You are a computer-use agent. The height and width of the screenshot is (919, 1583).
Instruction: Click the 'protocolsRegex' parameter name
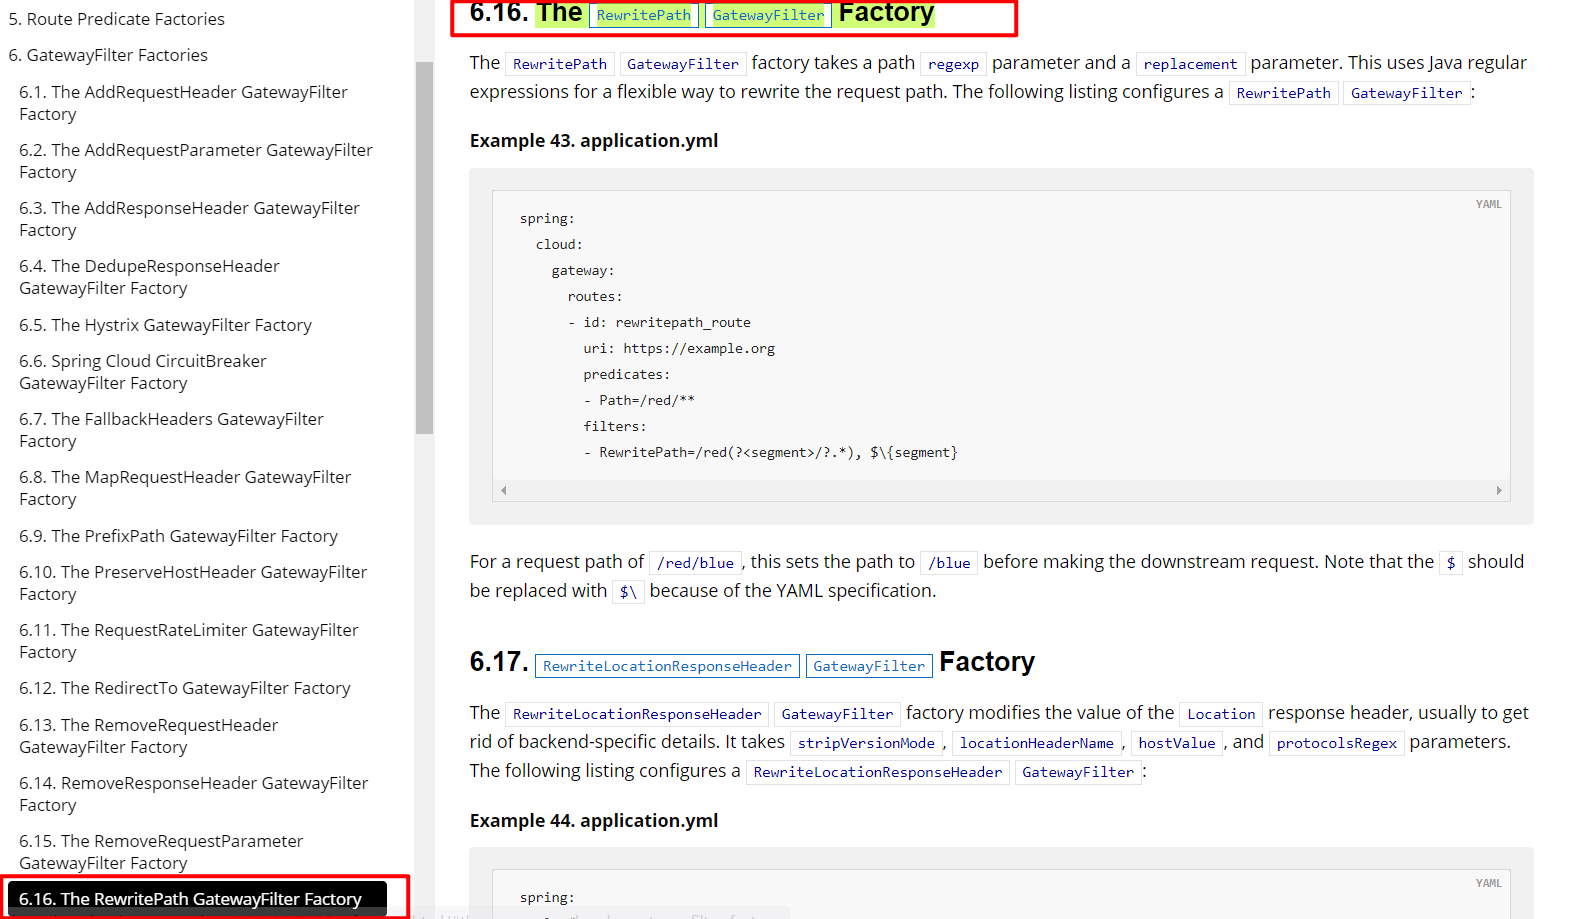pyautogui.click(x=1336, y=743)
